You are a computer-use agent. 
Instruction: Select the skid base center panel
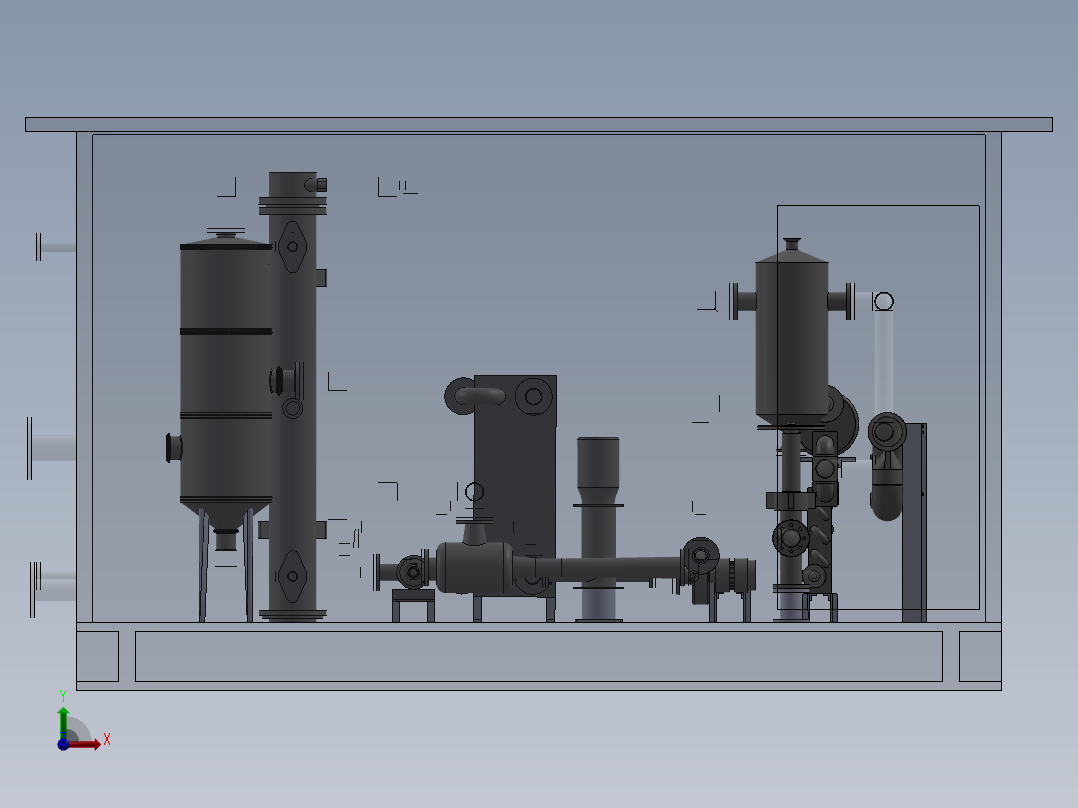coord(538,657)
